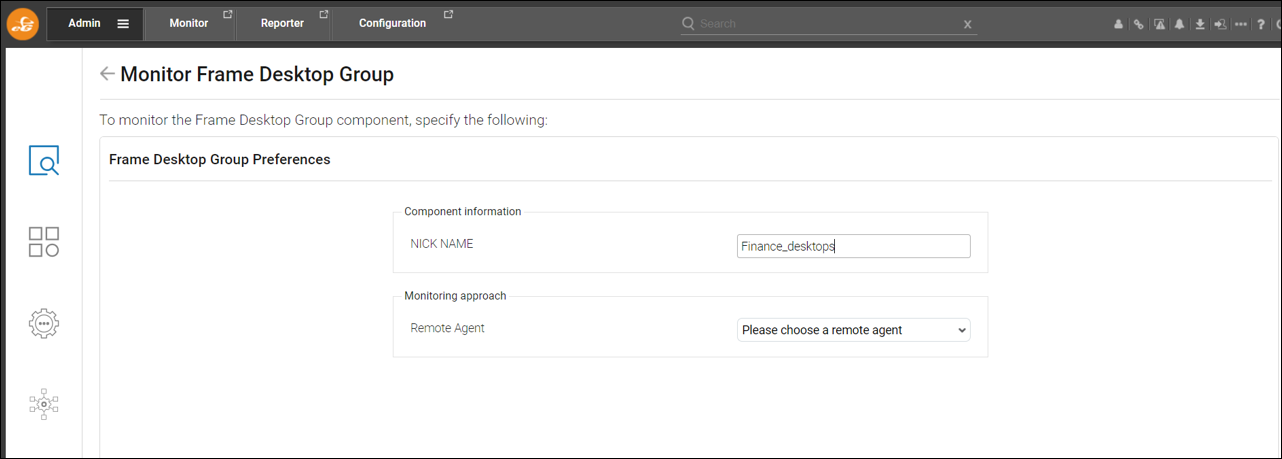Open the three-dots more options icon
Viewport: 1282px width, 459px height.
pos(1241,24)
